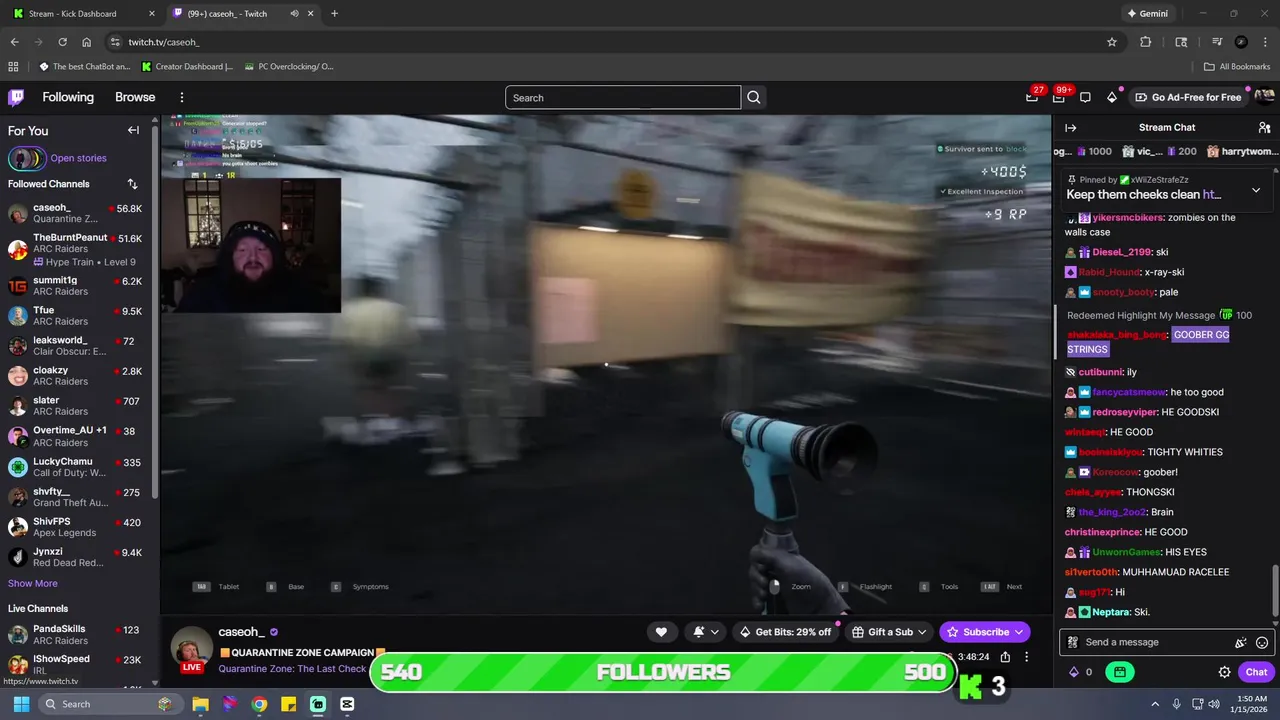Screen dimensions: 1280x720
Task: Open Tfue channel in sidebar
Action: tap(76, 316)
